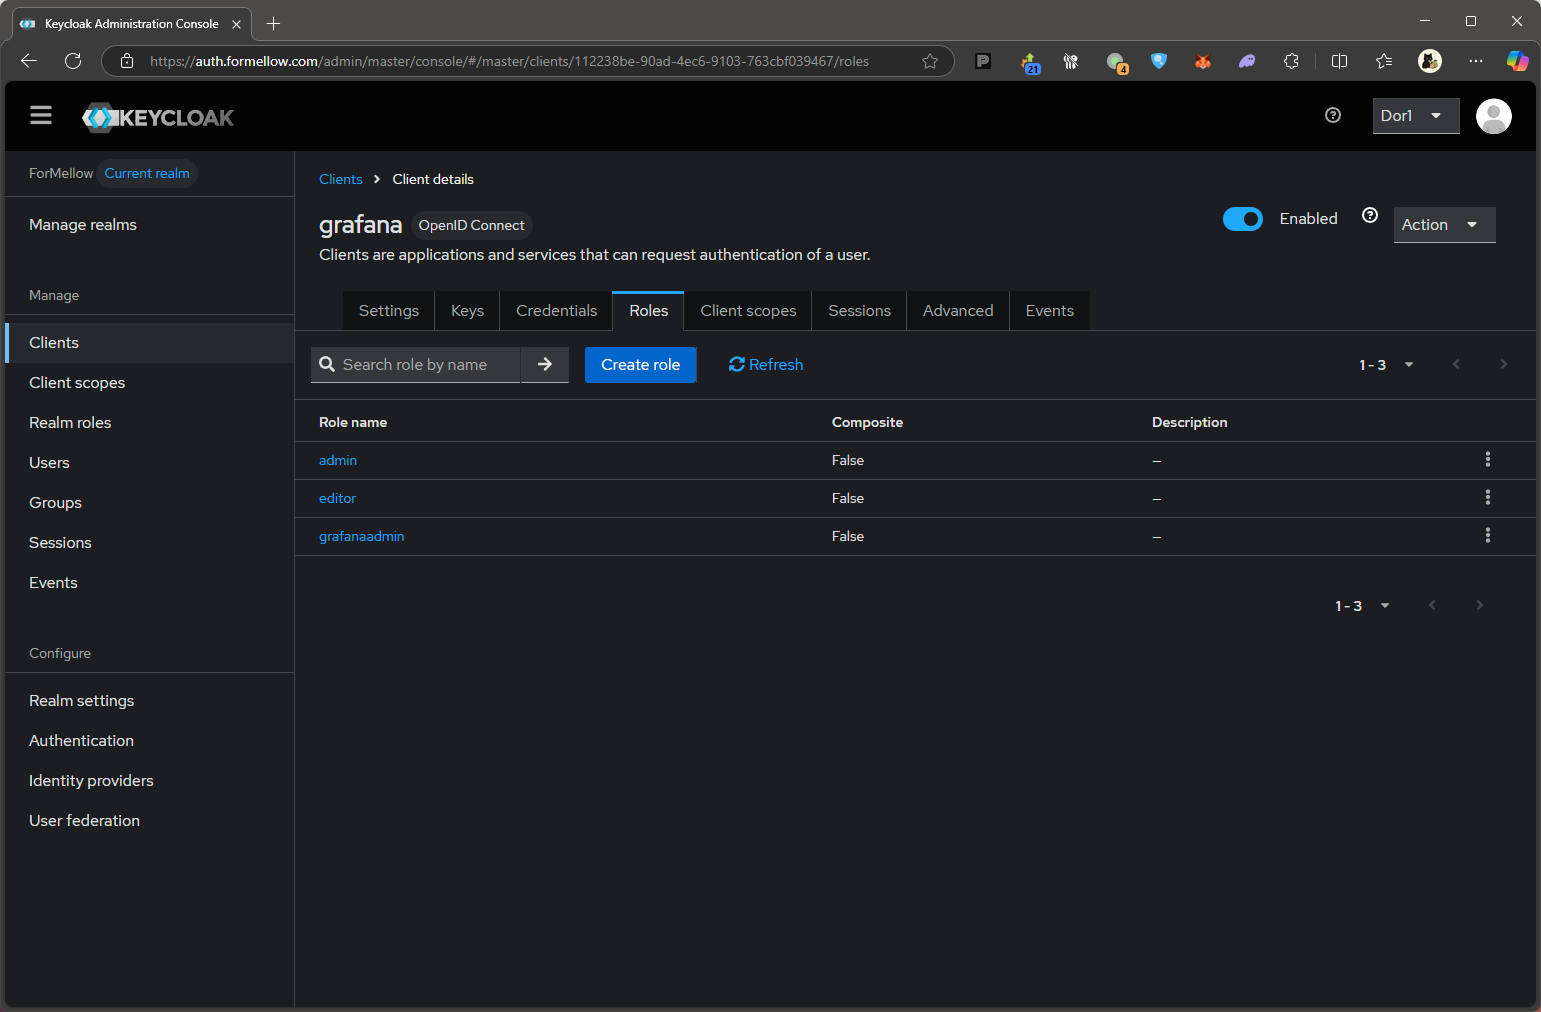Image resolution: width=1541 pixels, height=1012 pixels.
Task: Switch to the Settings tab
Action: tap(389, 311)
